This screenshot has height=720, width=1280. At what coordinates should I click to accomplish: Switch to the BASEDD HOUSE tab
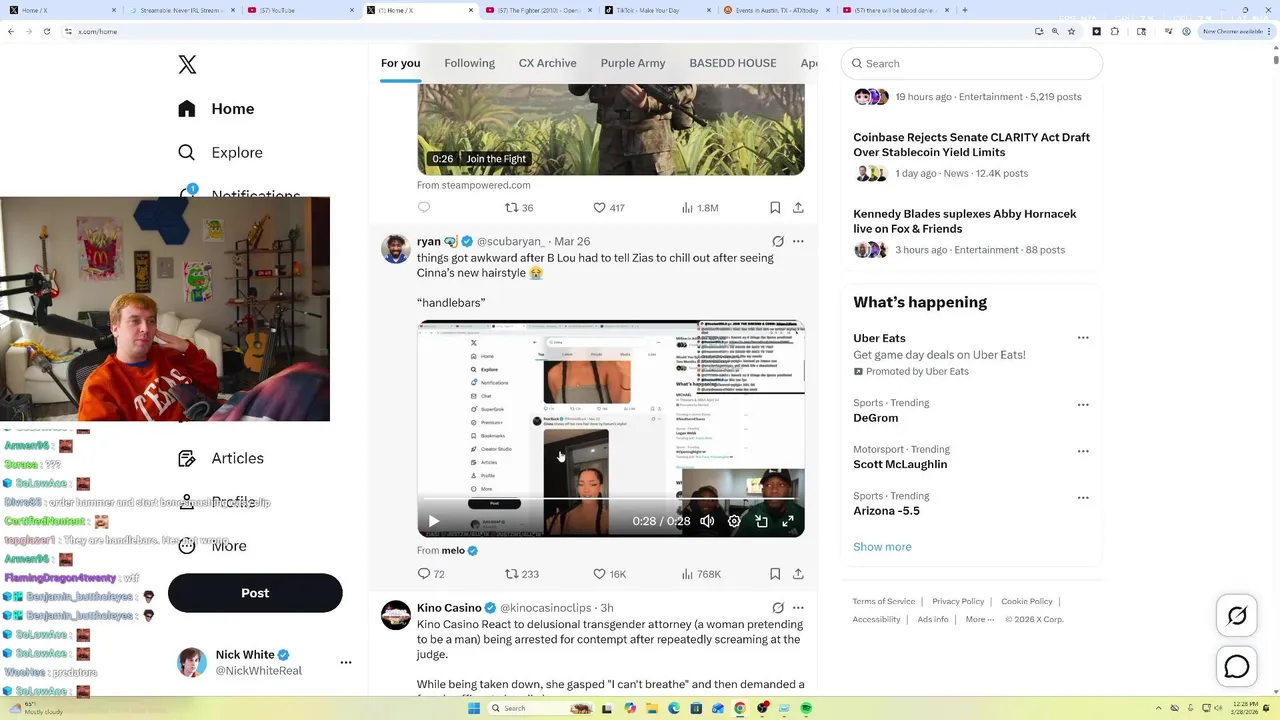tap(732, 63)
